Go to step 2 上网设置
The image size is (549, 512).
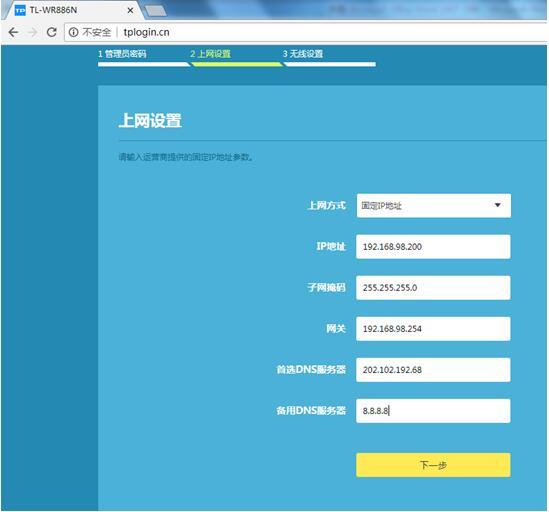click(x=210, y=54)
